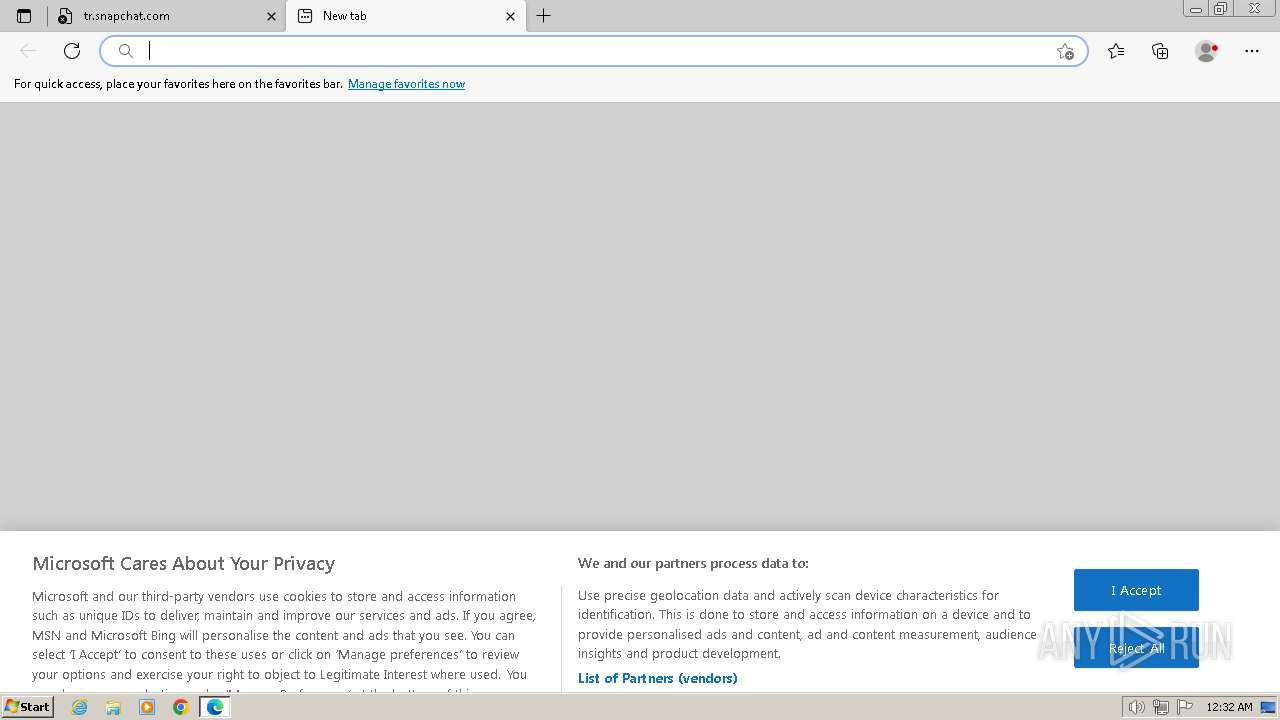Open List of Partners (vendors) link
The image size is (1280, 720).
pyautogui.click(x=658, y=678)
